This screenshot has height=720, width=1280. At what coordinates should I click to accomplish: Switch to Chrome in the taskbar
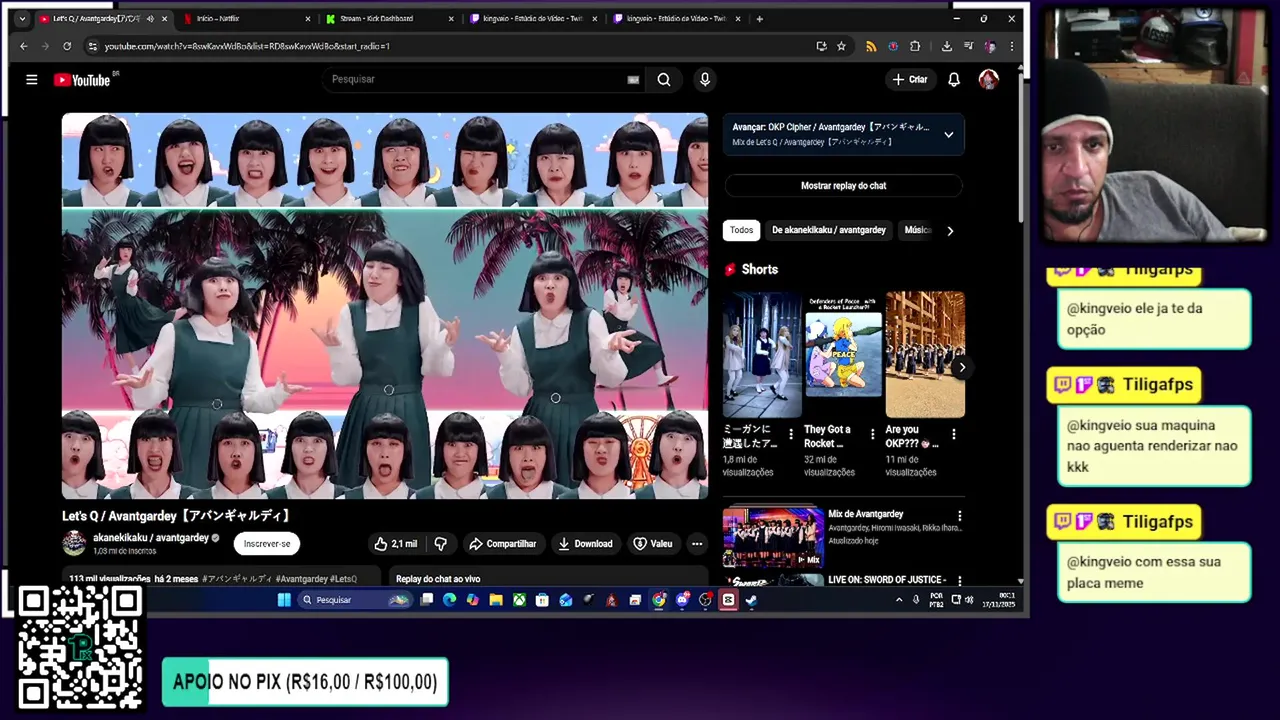[659, 600]
